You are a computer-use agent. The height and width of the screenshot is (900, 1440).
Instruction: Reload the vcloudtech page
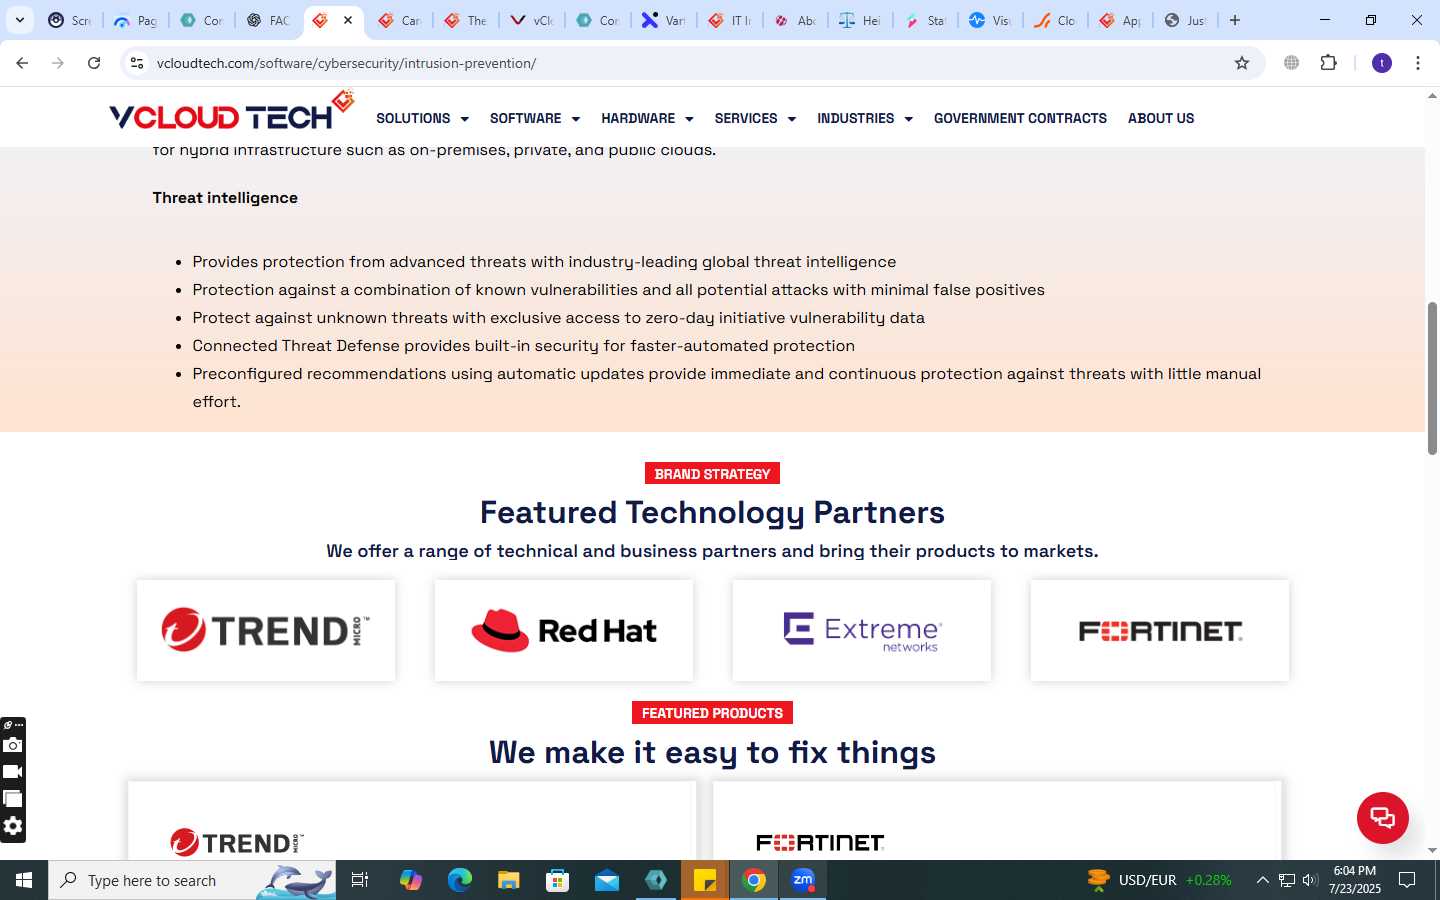pyautogui.click(x=94, y=63)
